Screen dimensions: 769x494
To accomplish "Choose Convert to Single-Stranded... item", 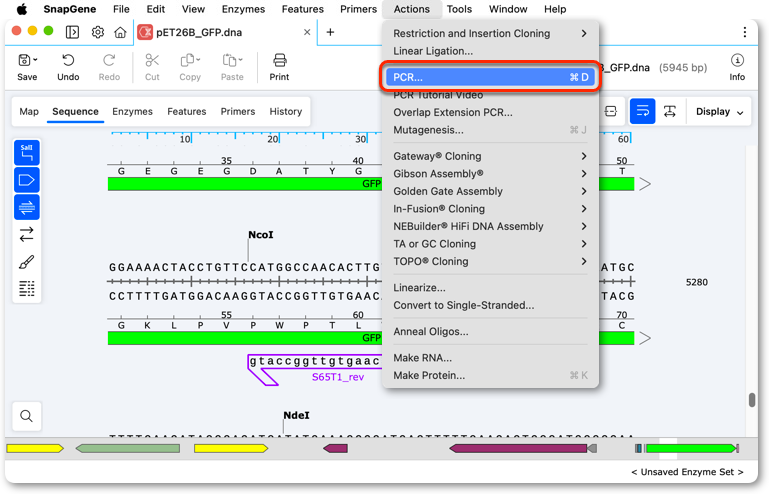I will (490, 305).
